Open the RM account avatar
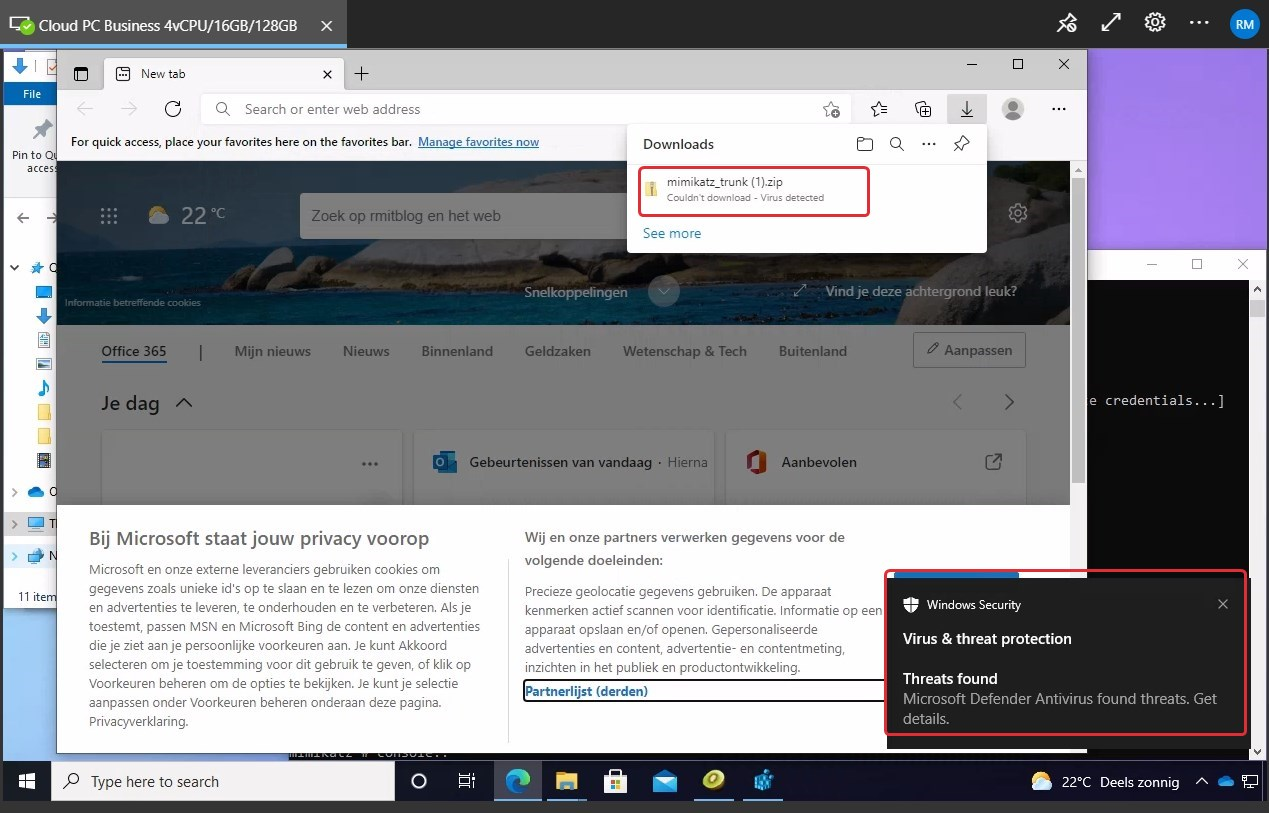 1244,23
